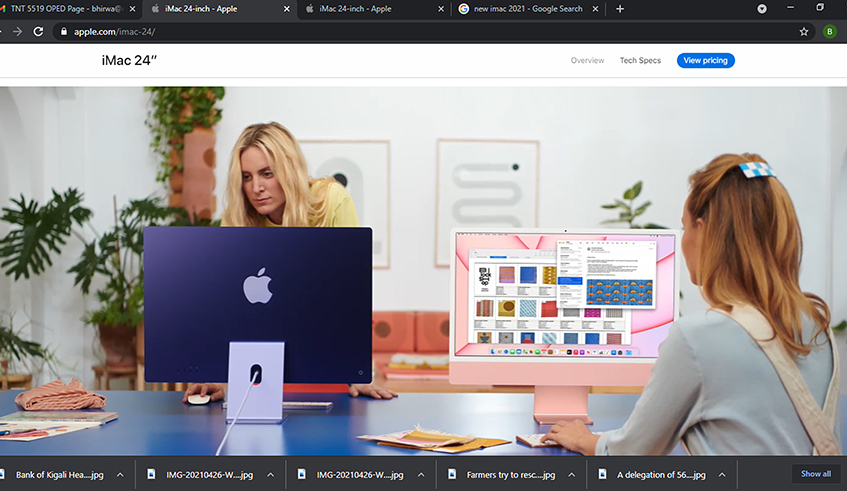Bookmark this page with the star icon
The height and width of the screenshot is (491, 847).
tap(803, 31)
